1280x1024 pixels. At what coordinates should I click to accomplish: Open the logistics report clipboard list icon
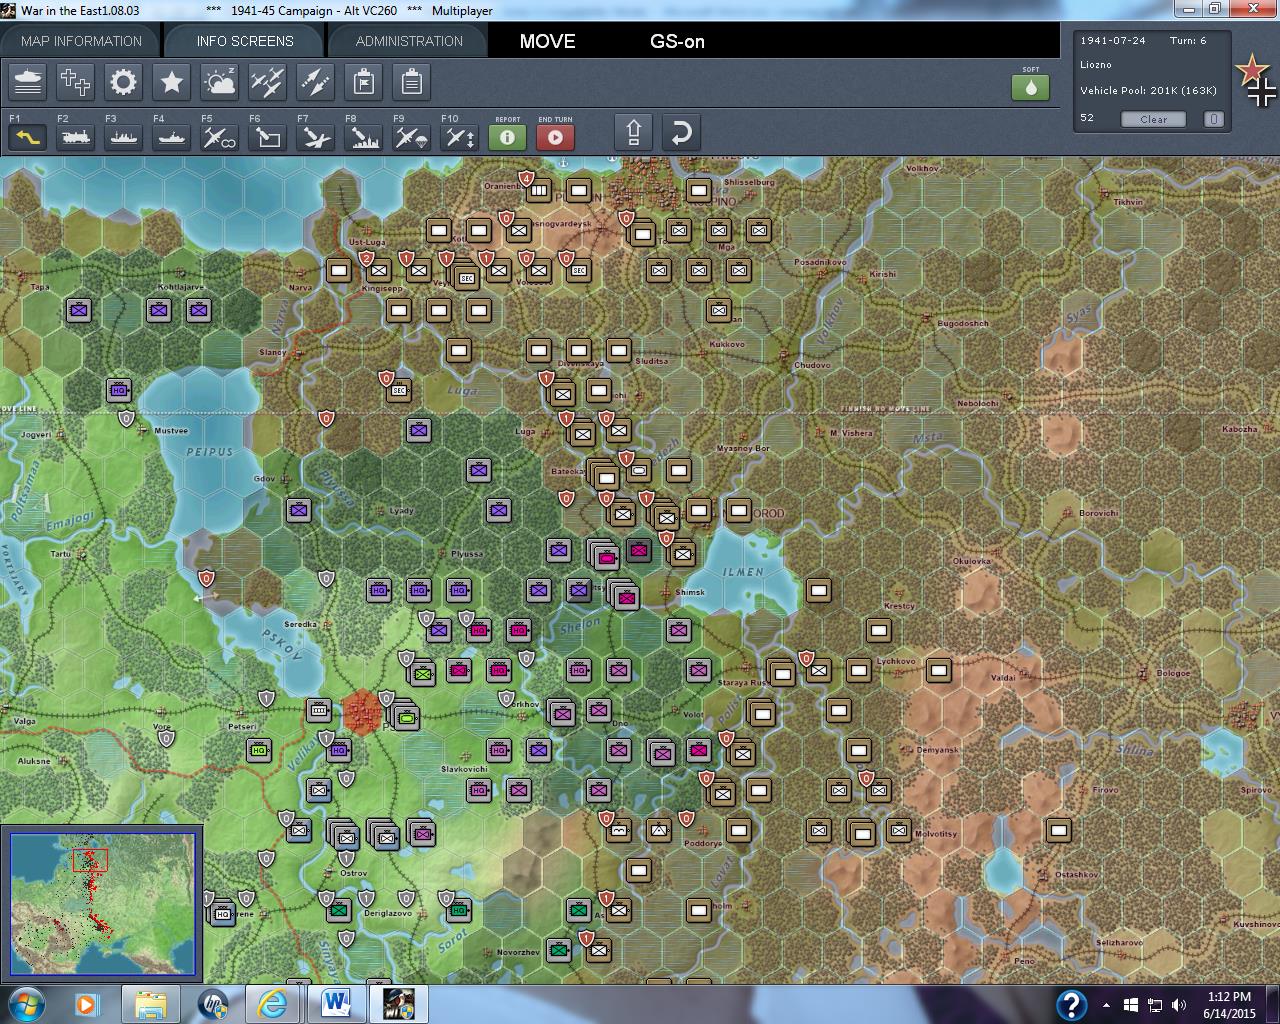coord(411,82)
